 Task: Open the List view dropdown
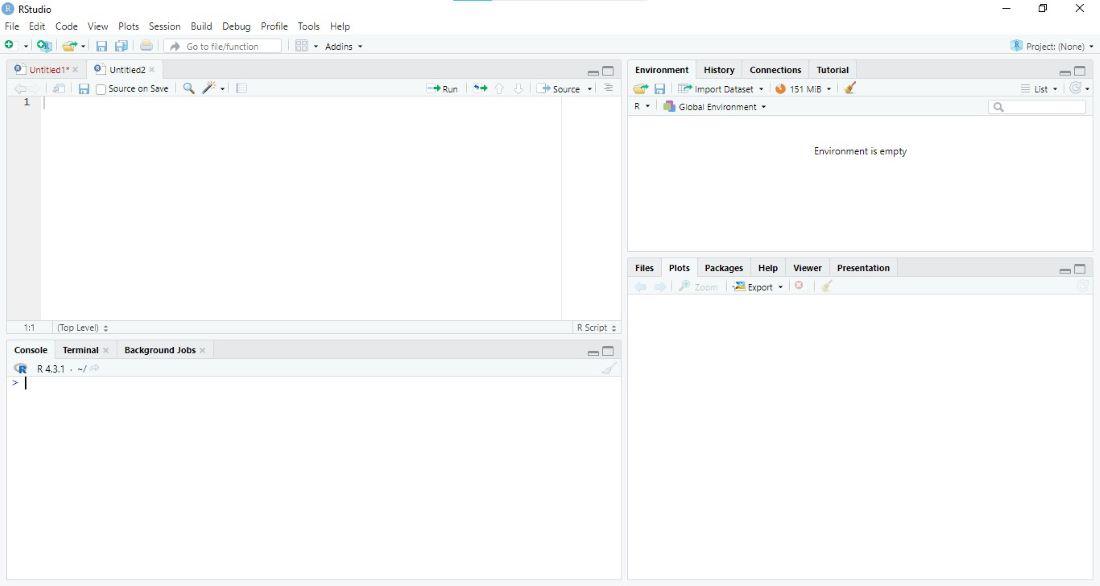click(1039, 89)
